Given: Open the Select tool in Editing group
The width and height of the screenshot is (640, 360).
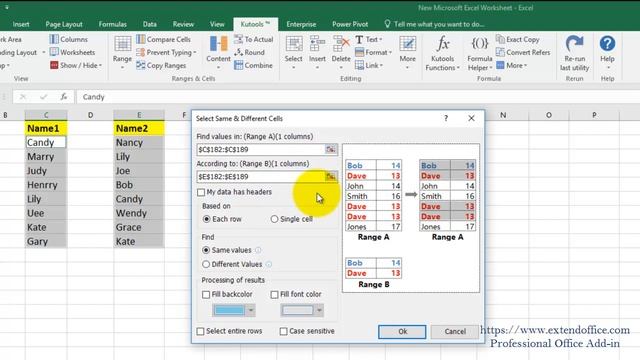Looking at the screenshot, I should point(293,52).
